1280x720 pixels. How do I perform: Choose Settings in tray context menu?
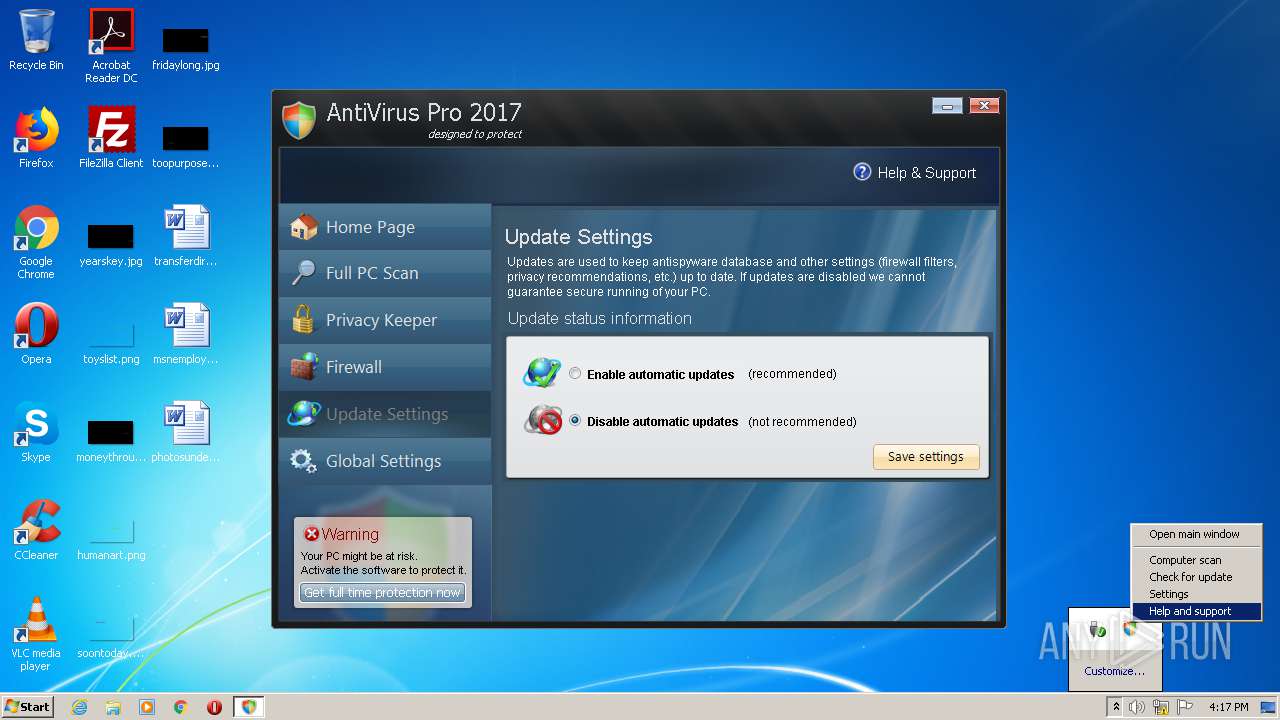click(1196, 594)
